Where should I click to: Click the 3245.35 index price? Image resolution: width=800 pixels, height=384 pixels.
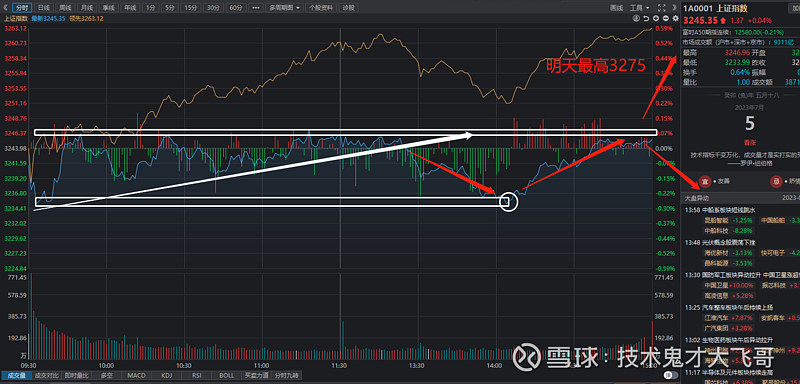coord(701,20)
